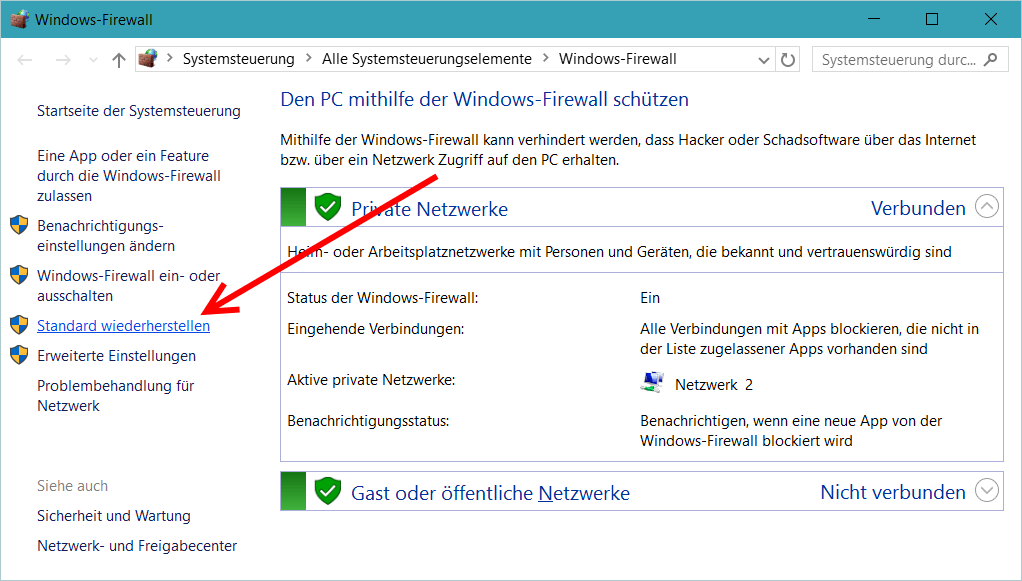Collapse the Private Netzwerke section
1022x581 pixels.
pos(987,207)
